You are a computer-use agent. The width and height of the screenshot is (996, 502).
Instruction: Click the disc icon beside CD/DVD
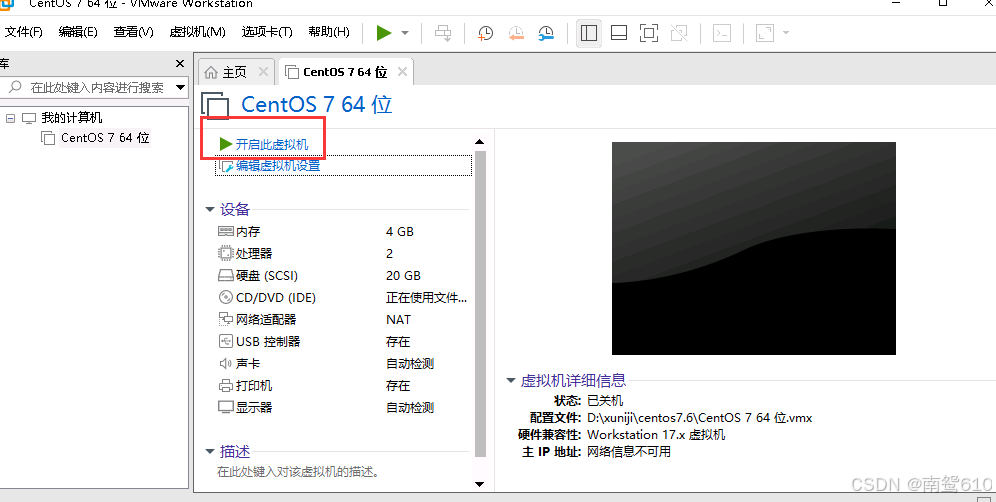click(x=226, y=297)
